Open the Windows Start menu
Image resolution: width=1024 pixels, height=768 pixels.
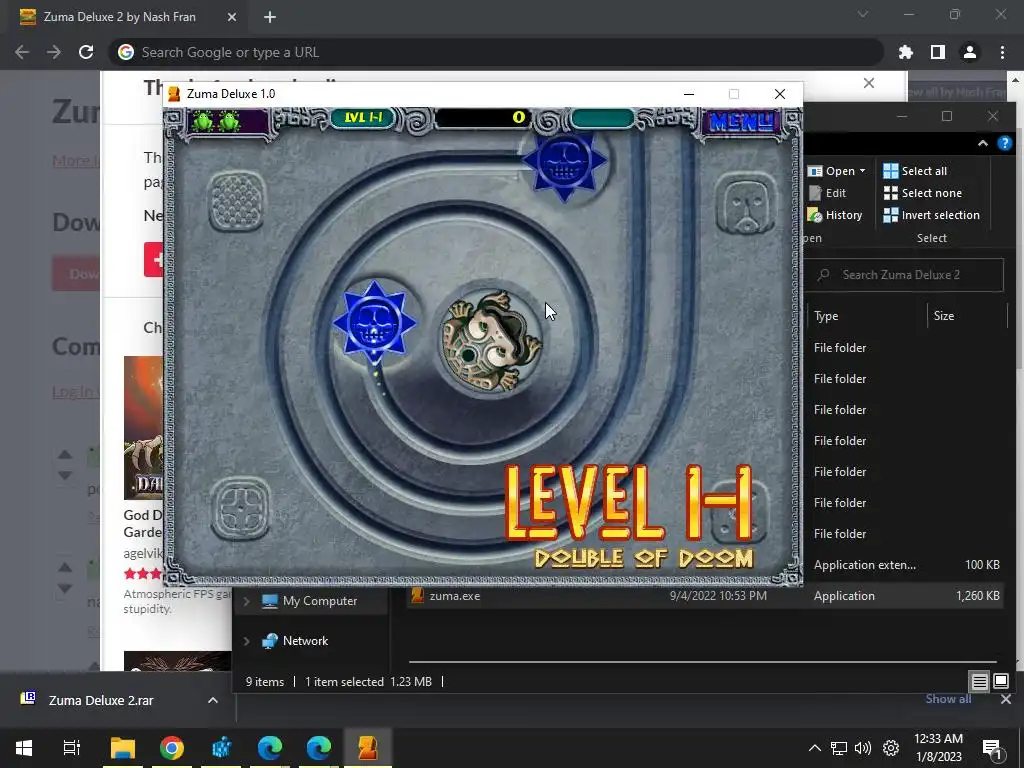coord(24,748)
